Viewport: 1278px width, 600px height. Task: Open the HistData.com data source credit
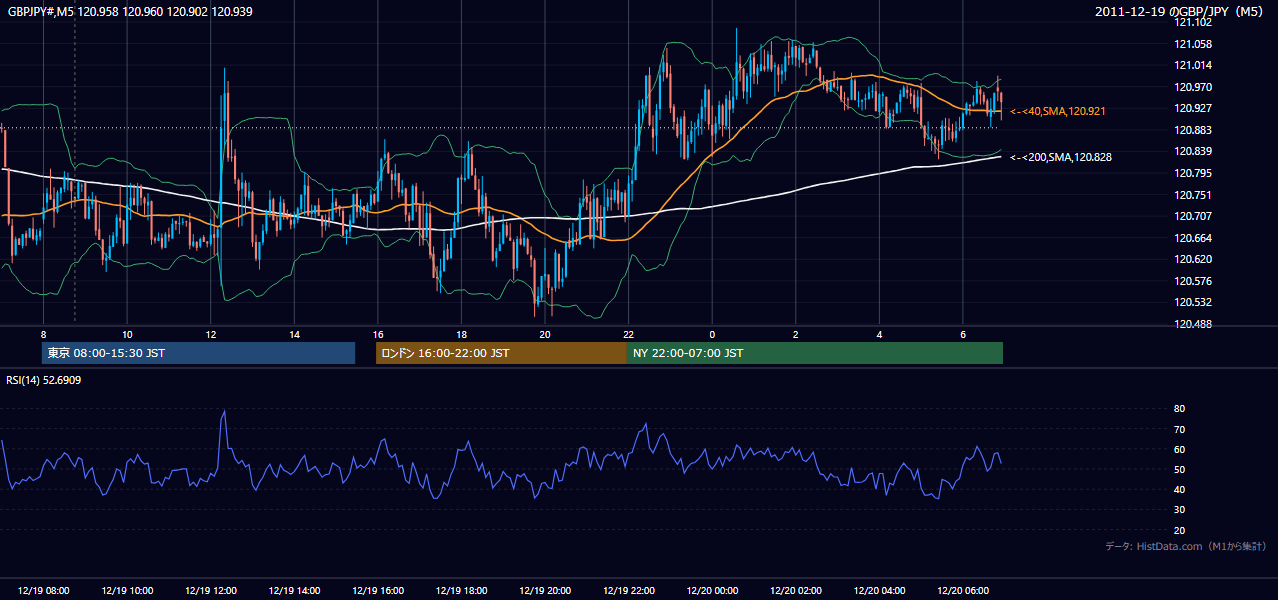(x=1186, y=546)
